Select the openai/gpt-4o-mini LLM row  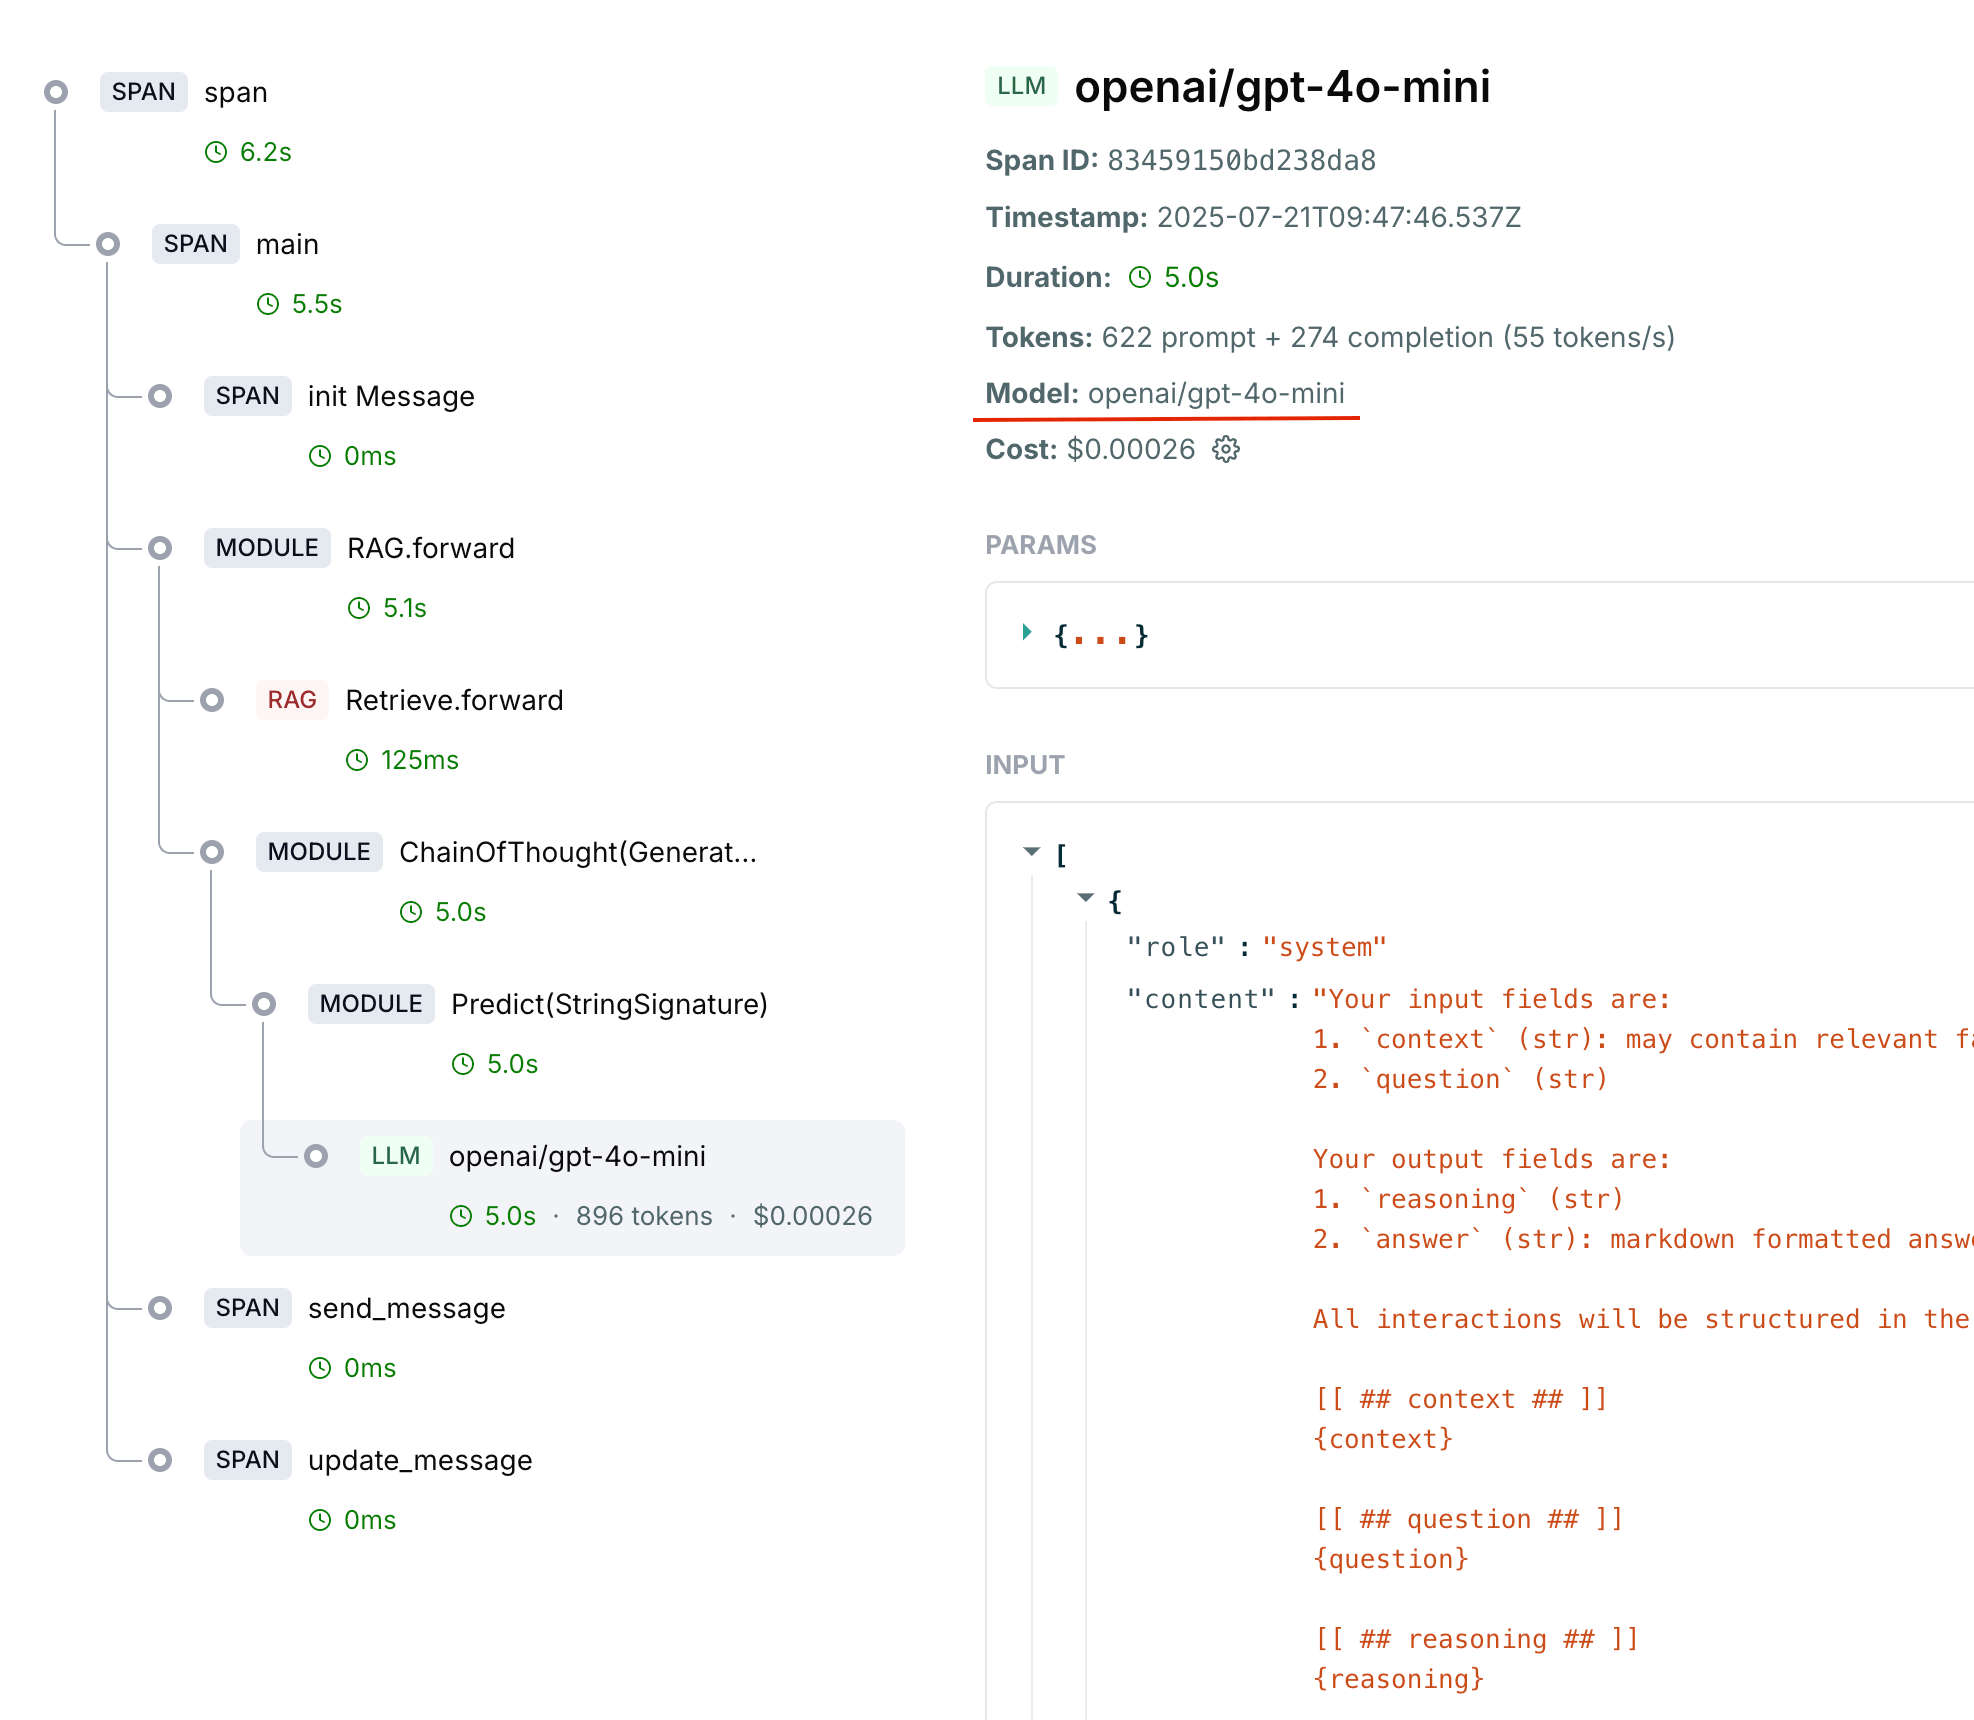coord(572,1187)
